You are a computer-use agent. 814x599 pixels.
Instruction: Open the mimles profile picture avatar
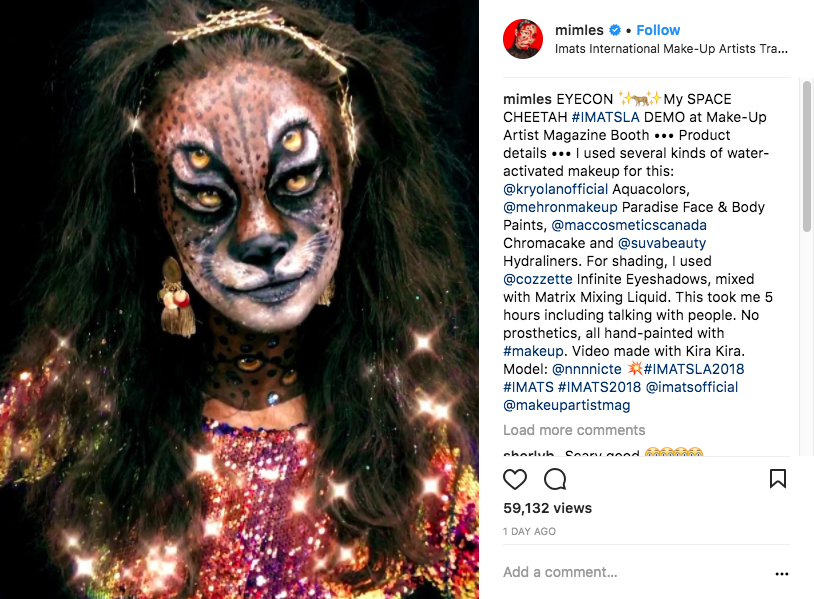[523, 38]
